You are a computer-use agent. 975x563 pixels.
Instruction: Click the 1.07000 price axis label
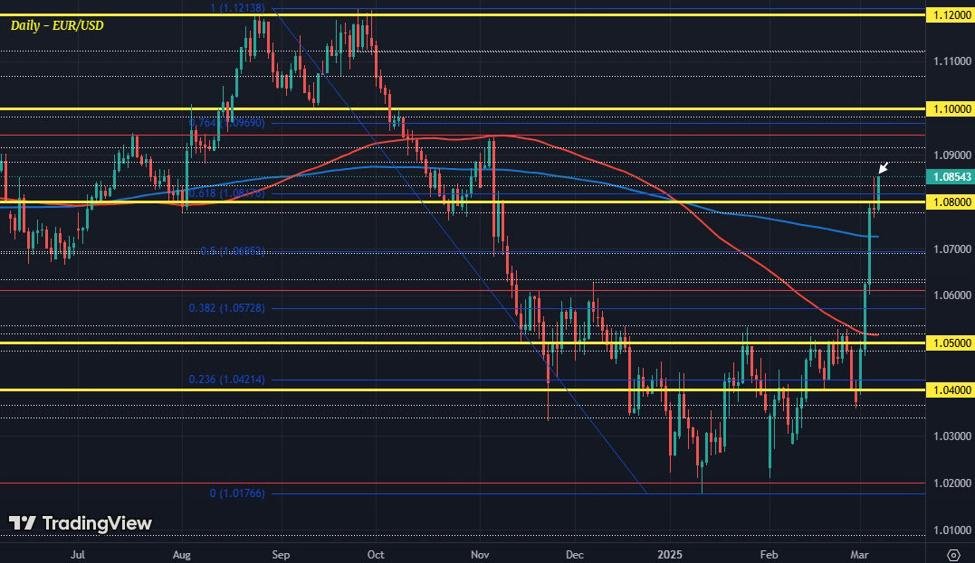[x=946, y=249]
